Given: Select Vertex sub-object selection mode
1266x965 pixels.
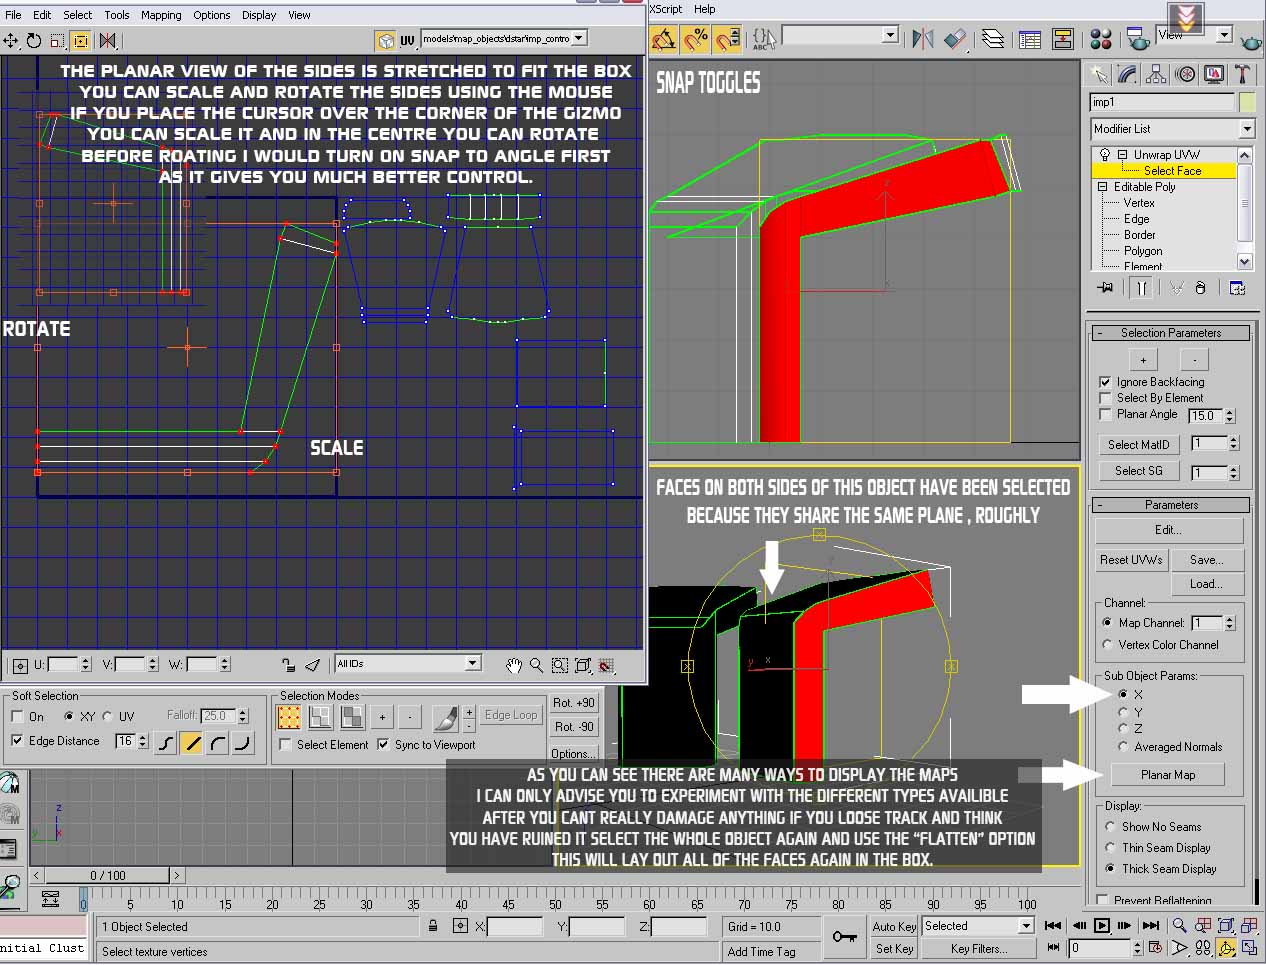Looking at the screenshot, I should point(289,717).
